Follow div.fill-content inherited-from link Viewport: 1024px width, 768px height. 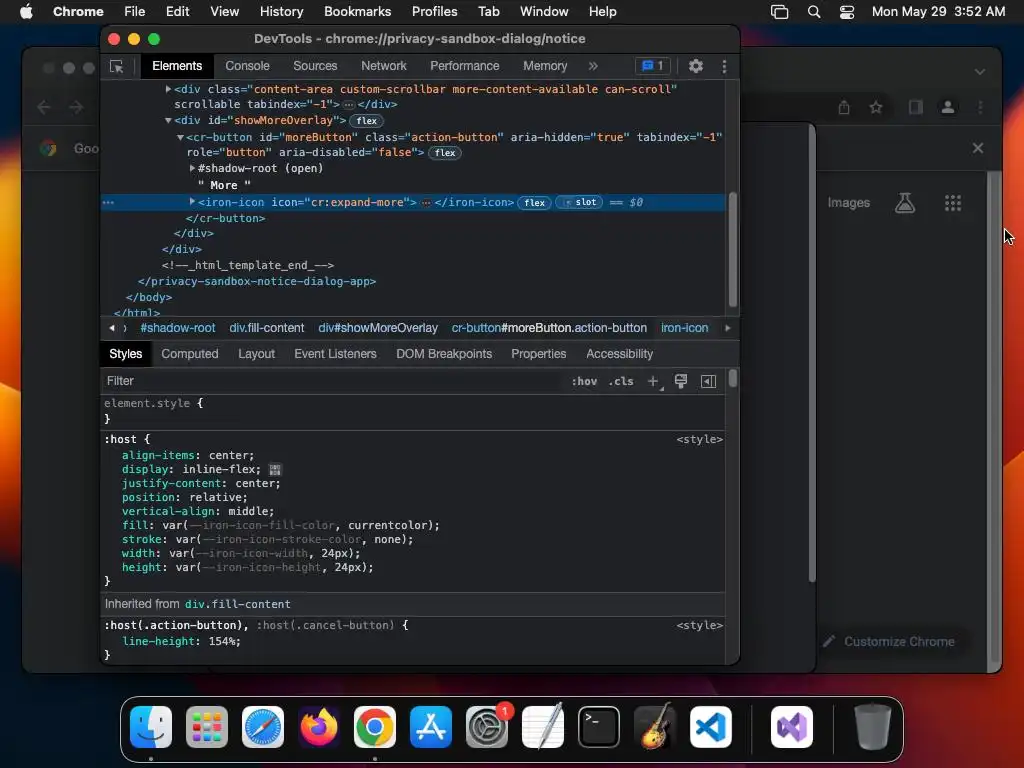point(238,605)
